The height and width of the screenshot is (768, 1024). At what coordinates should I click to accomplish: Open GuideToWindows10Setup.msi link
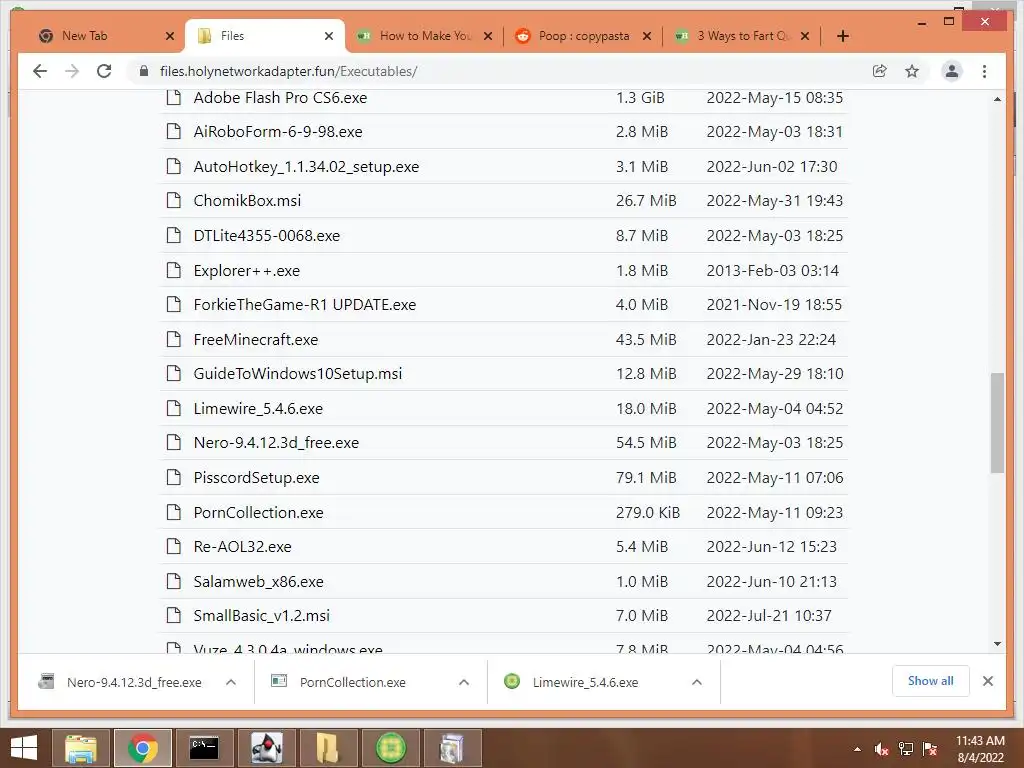(x=298, y=374)
